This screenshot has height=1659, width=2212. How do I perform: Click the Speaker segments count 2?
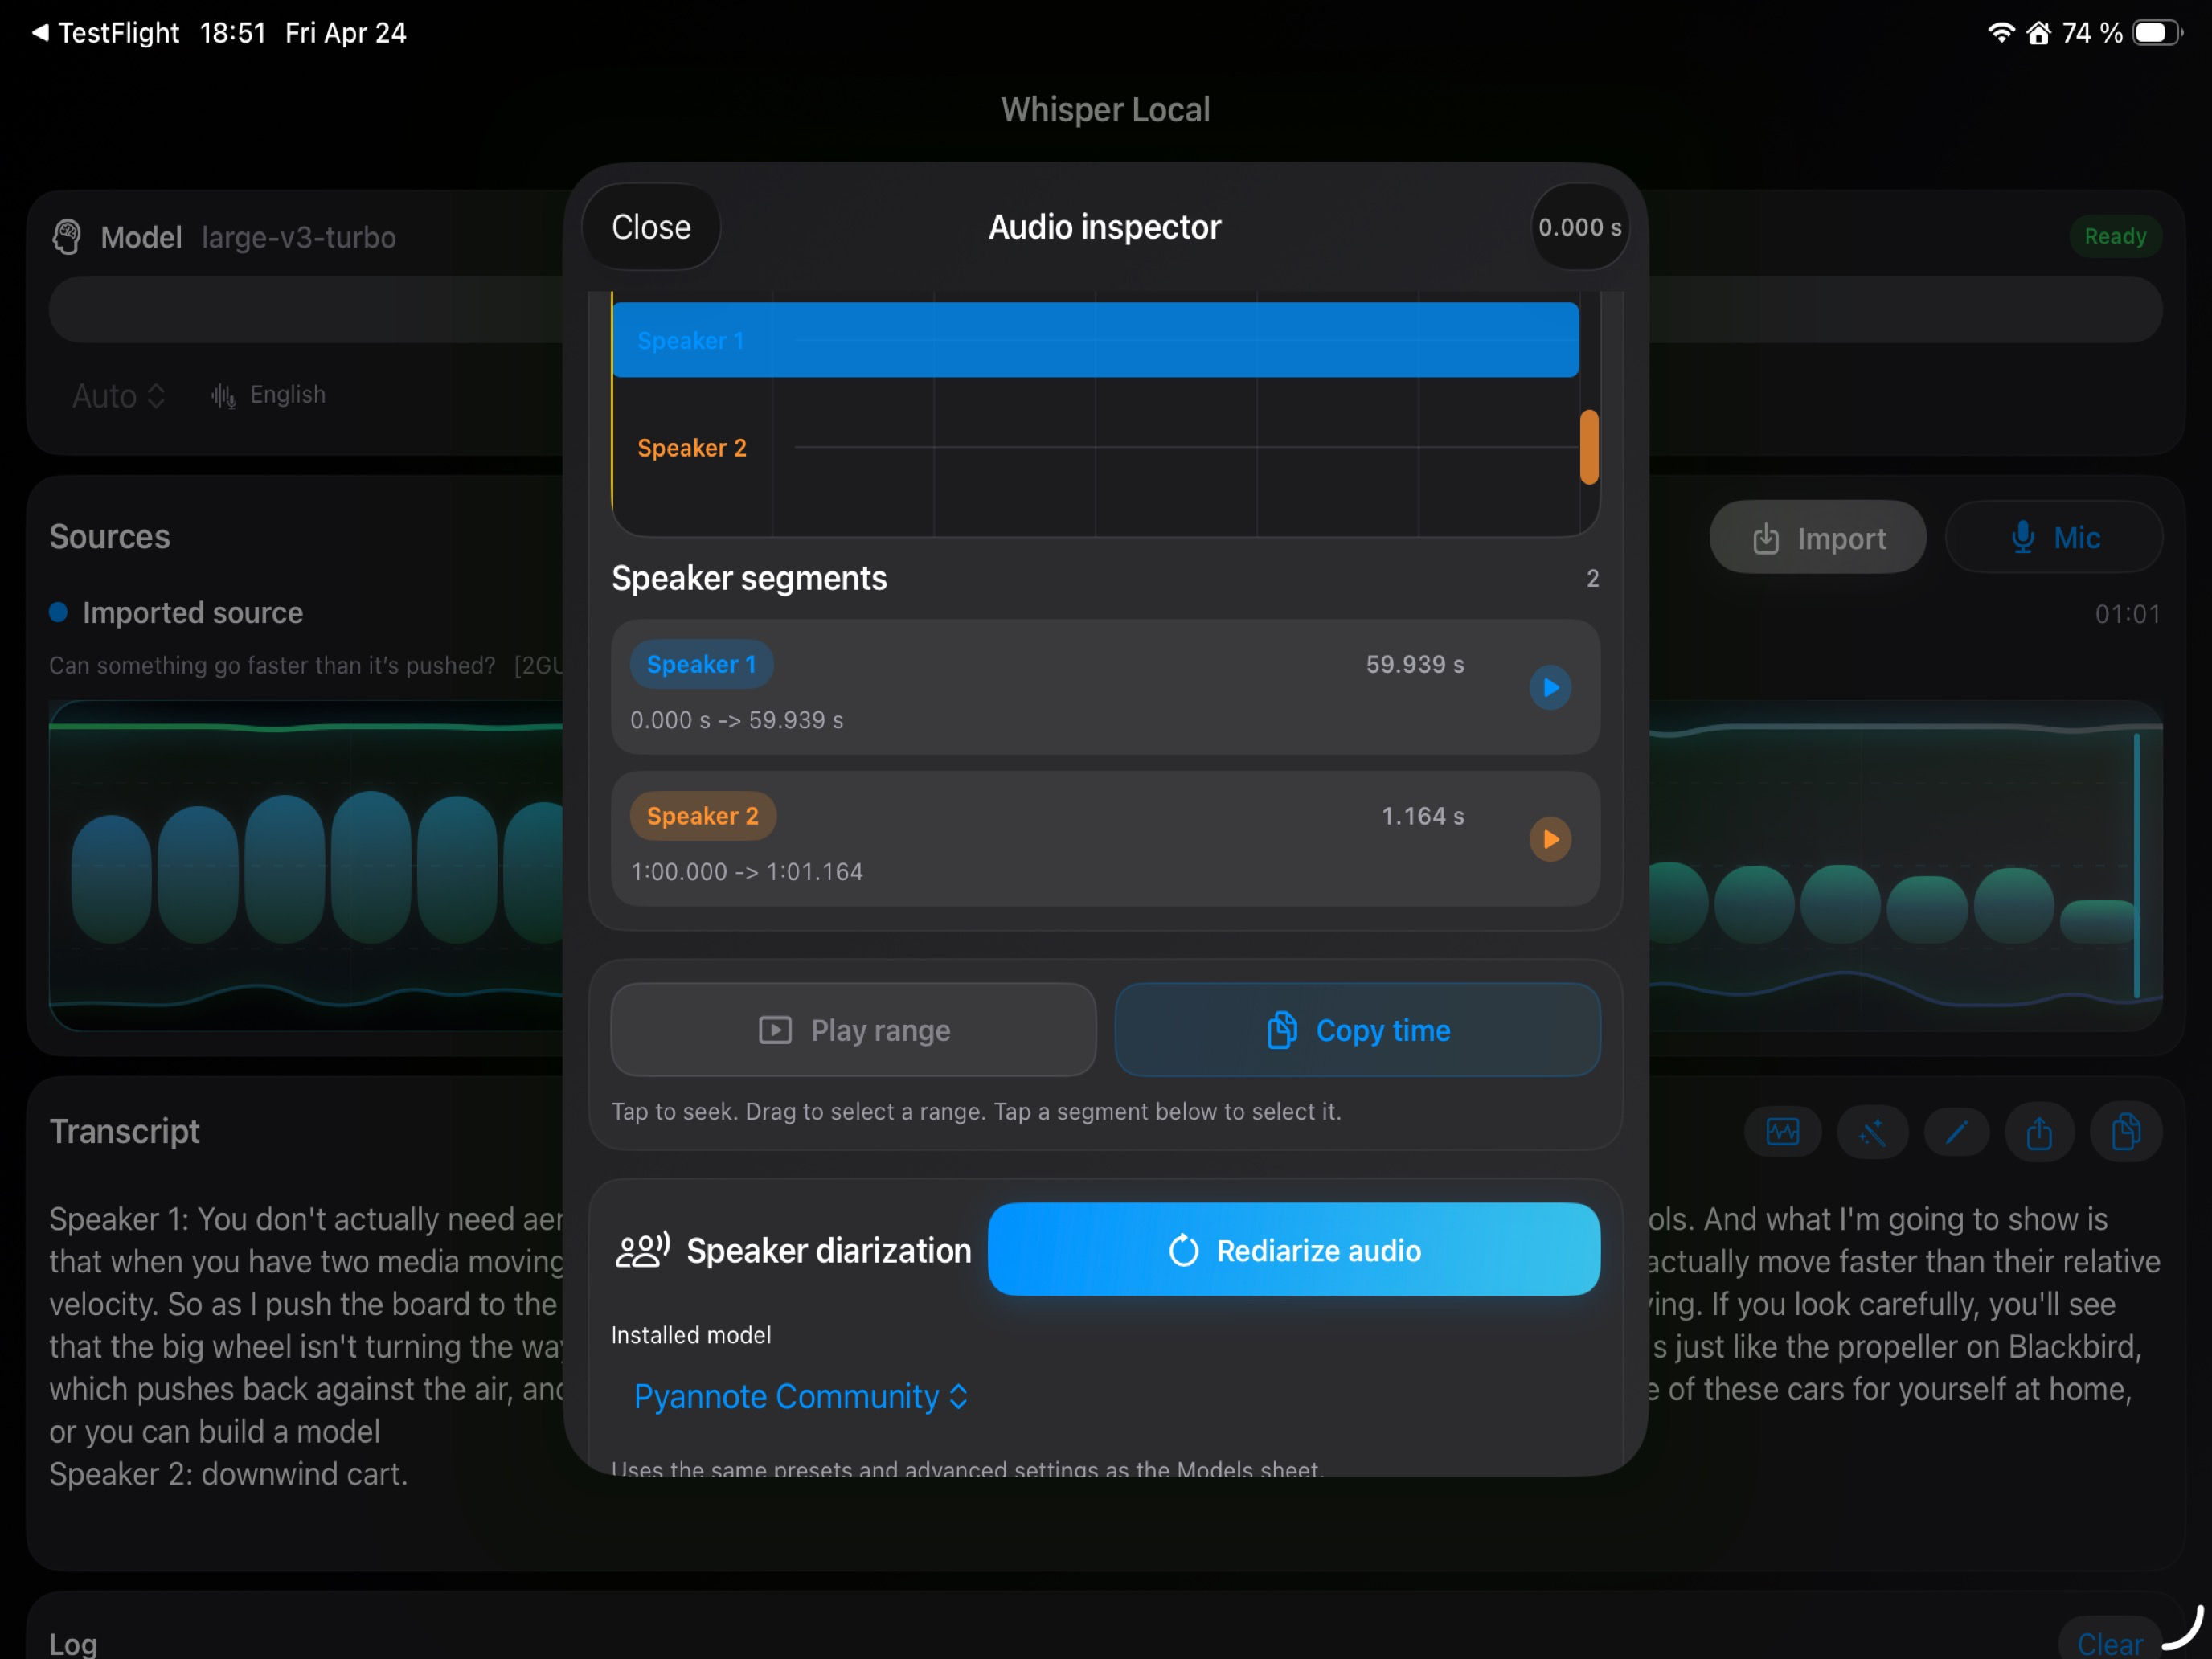1592,578
